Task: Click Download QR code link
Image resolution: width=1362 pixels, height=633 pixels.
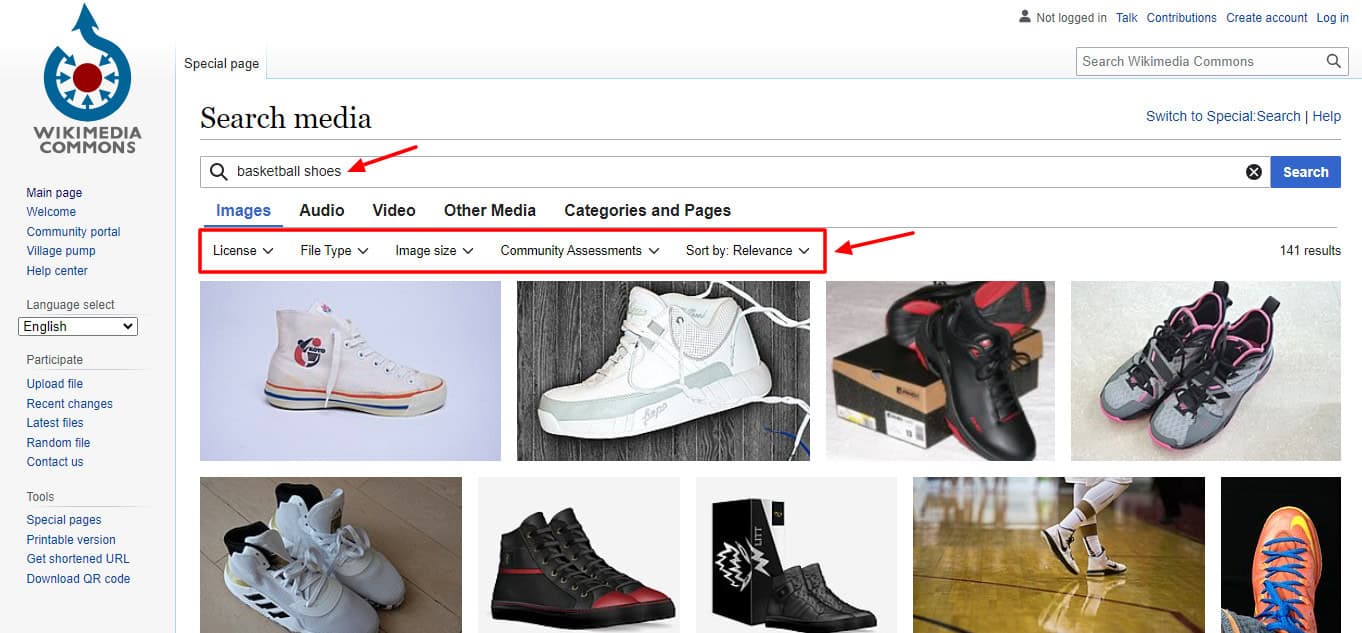Action: 78,578
